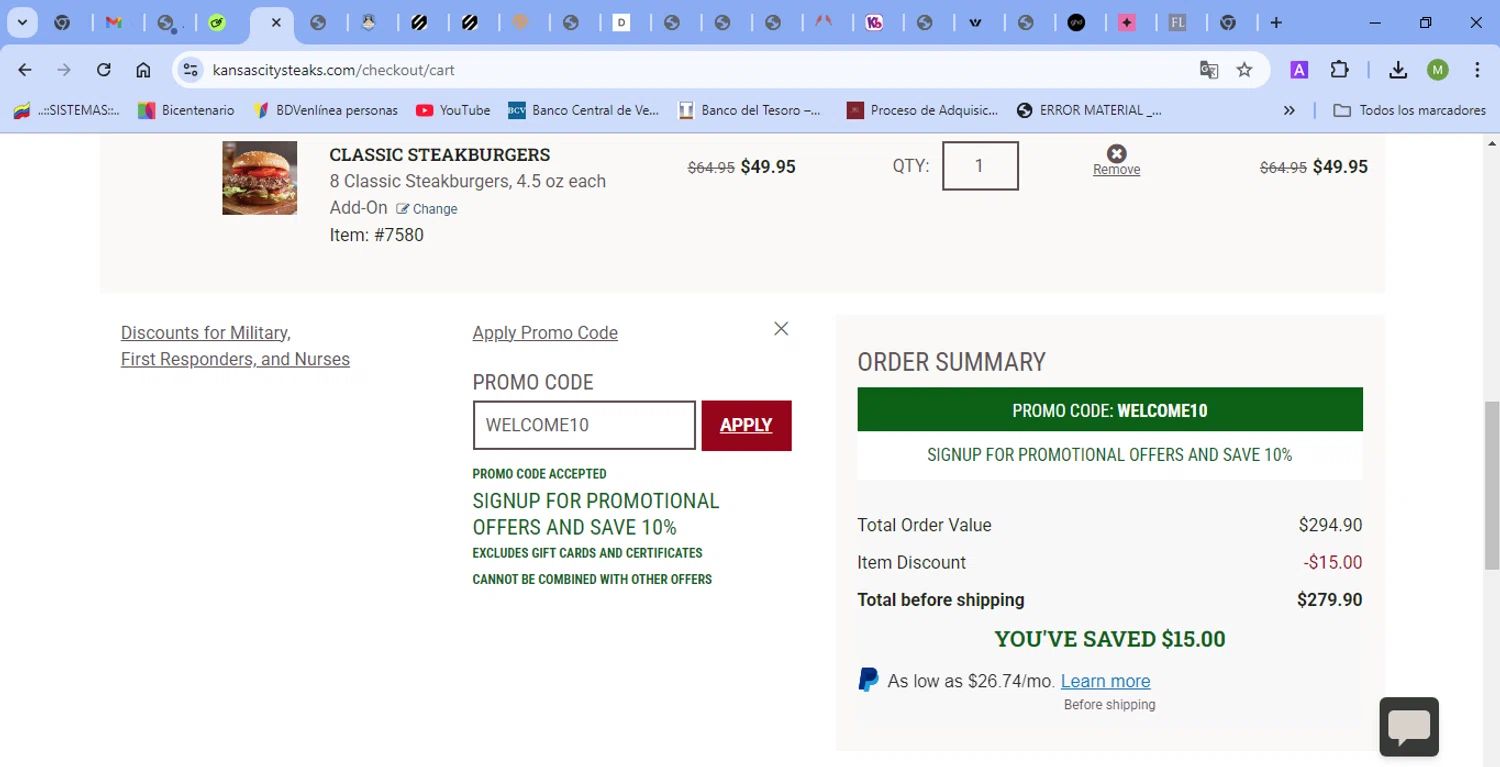The width and height of the screenshot is (1500, 767).
Task: Click the Item Discount value -$15.00
Action: 1332,562
